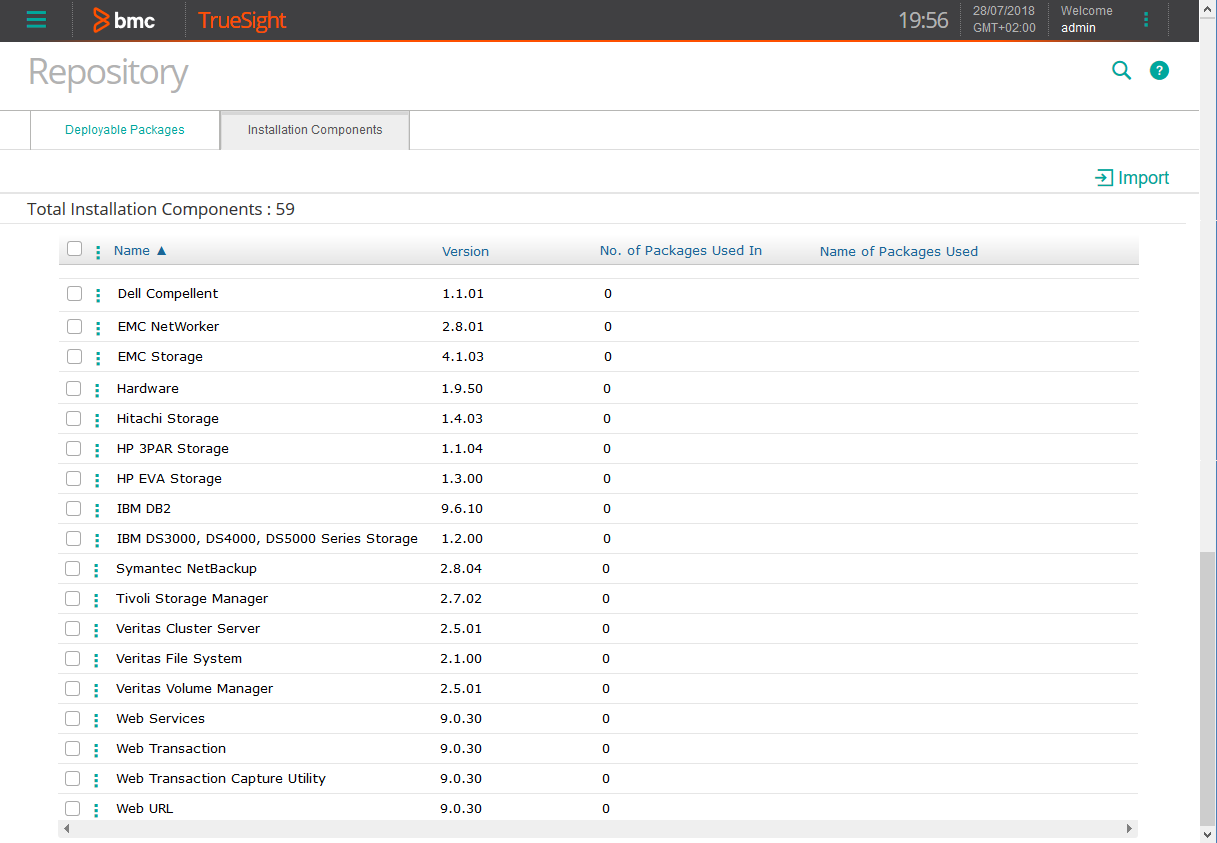The width and height of the screenshot is (1217, 843).
Task: Switch to Deployable Packages tab
Action: click(125, 130)
